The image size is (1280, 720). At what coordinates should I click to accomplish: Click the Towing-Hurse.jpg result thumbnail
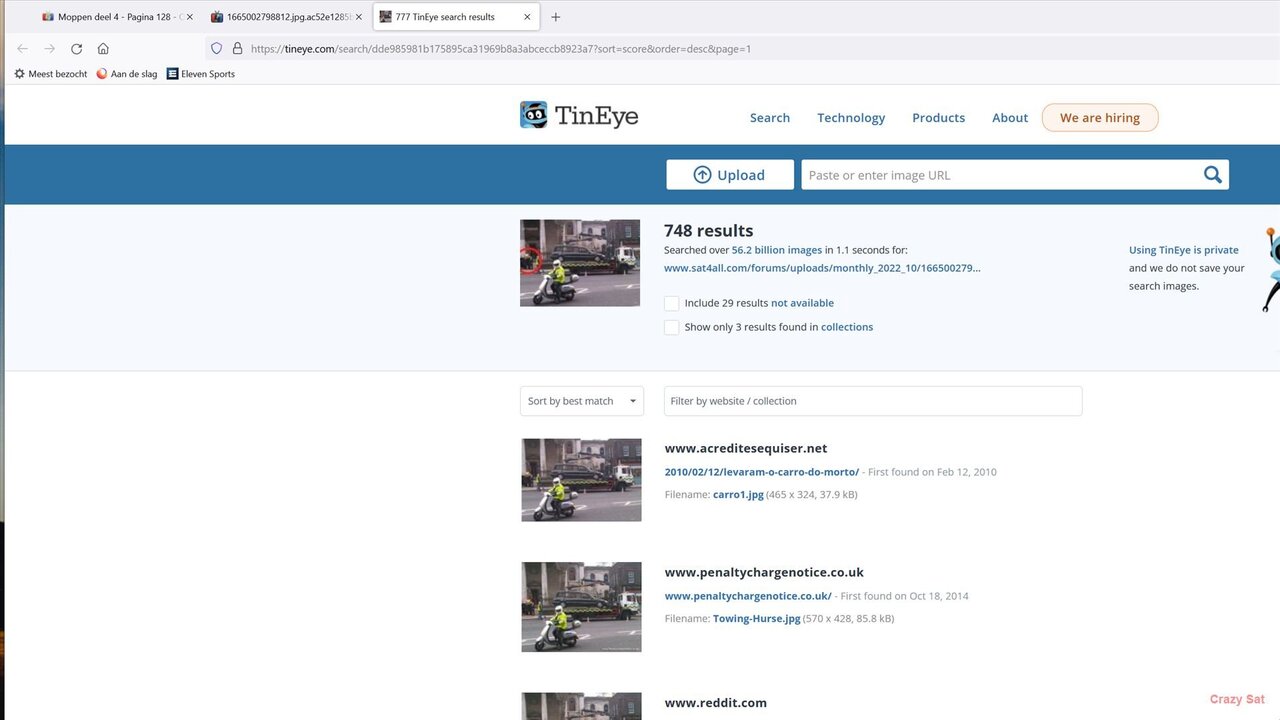(581, 607)
